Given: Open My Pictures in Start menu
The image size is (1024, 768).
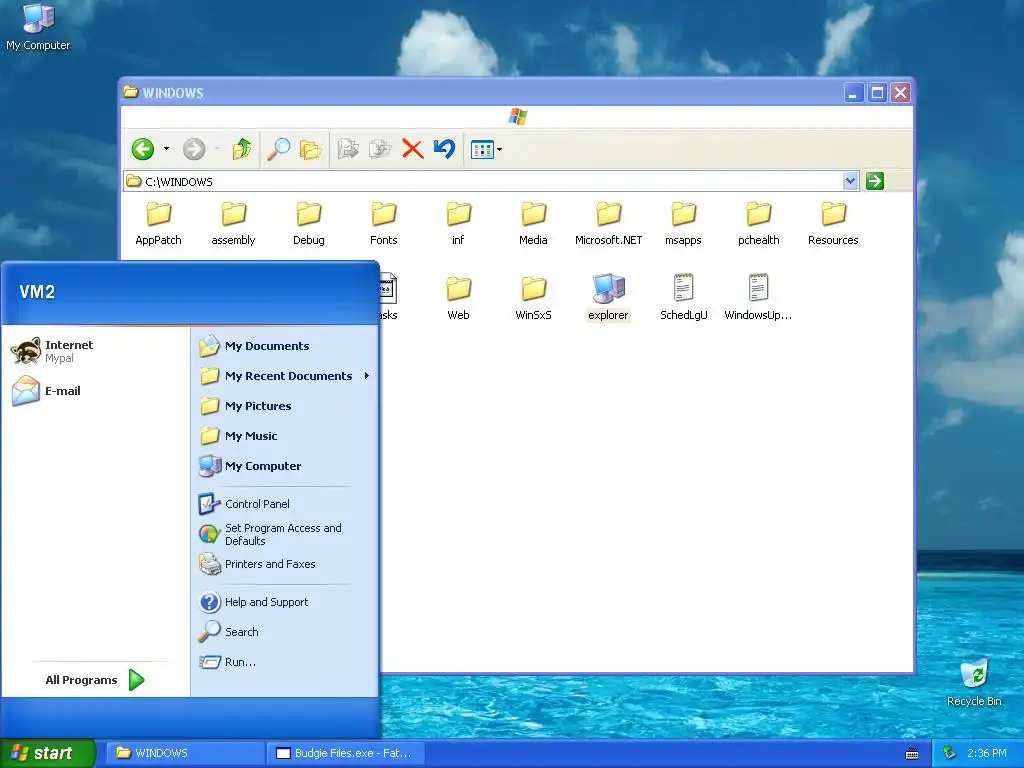Looking at the screenshot, I should click(285, 406).
